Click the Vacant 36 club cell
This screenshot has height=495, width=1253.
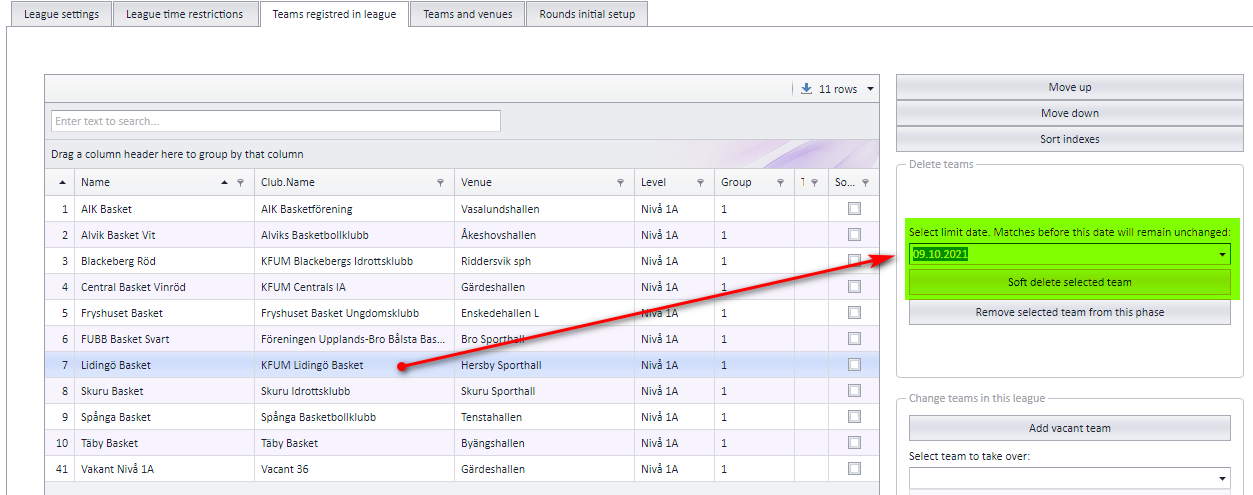coord(354,469)
